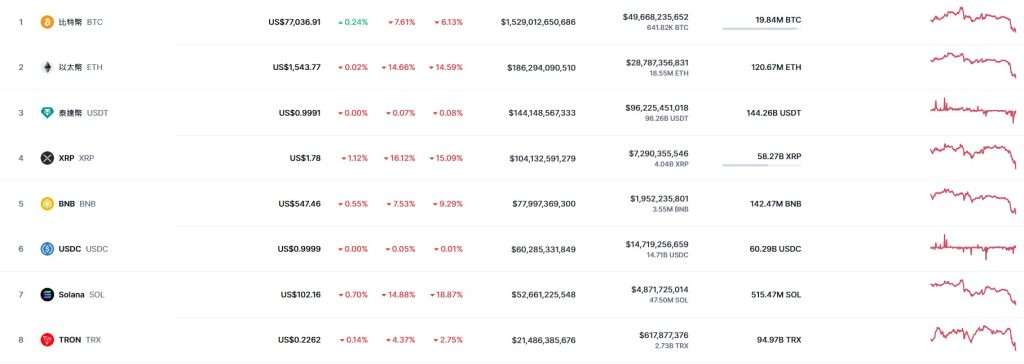
Task: Click the Tether USDT coin icon
Action: point(47,113)
